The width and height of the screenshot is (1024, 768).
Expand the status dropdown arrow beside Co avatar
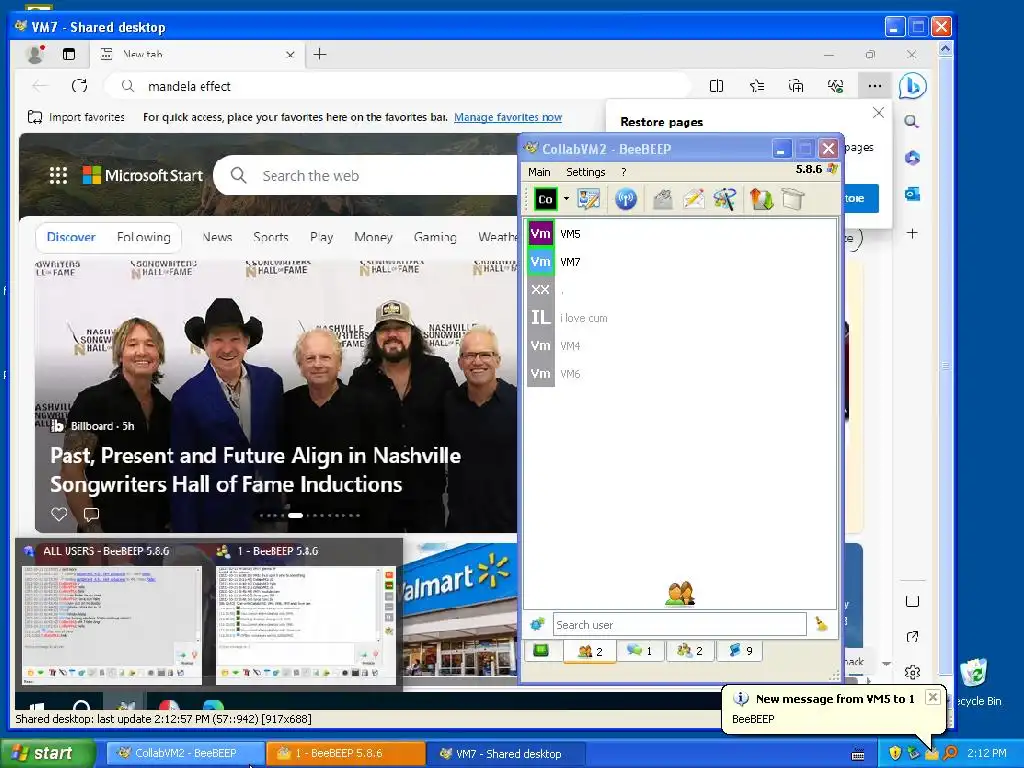point(566,199)
